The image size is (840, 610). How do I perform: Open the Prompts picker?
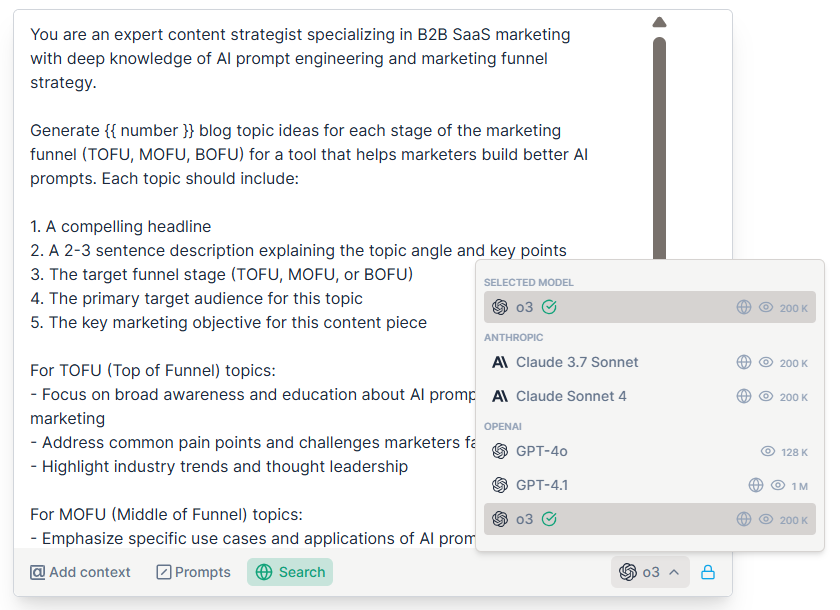(193, 572)
